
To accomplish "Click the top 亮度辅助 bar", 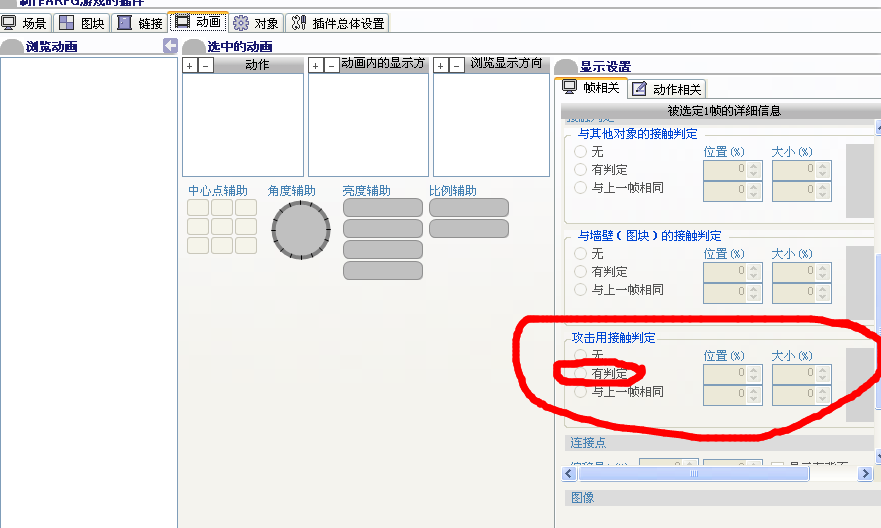I will pos(383,207).
